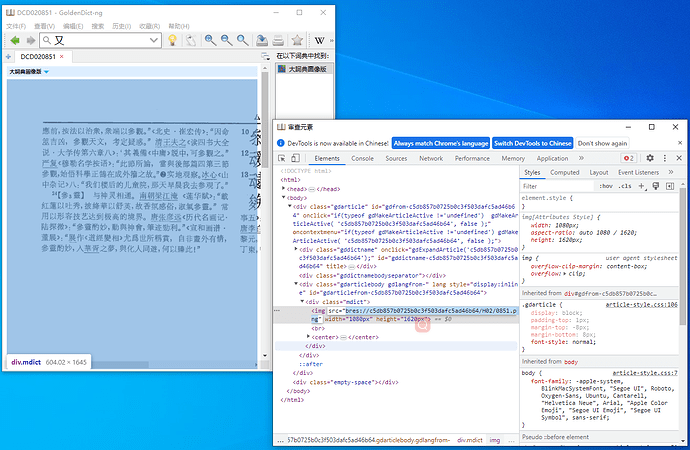The width and height of the screenshot is (690, 450).
Task: Save the article with the disk icon
Action: 262,40
